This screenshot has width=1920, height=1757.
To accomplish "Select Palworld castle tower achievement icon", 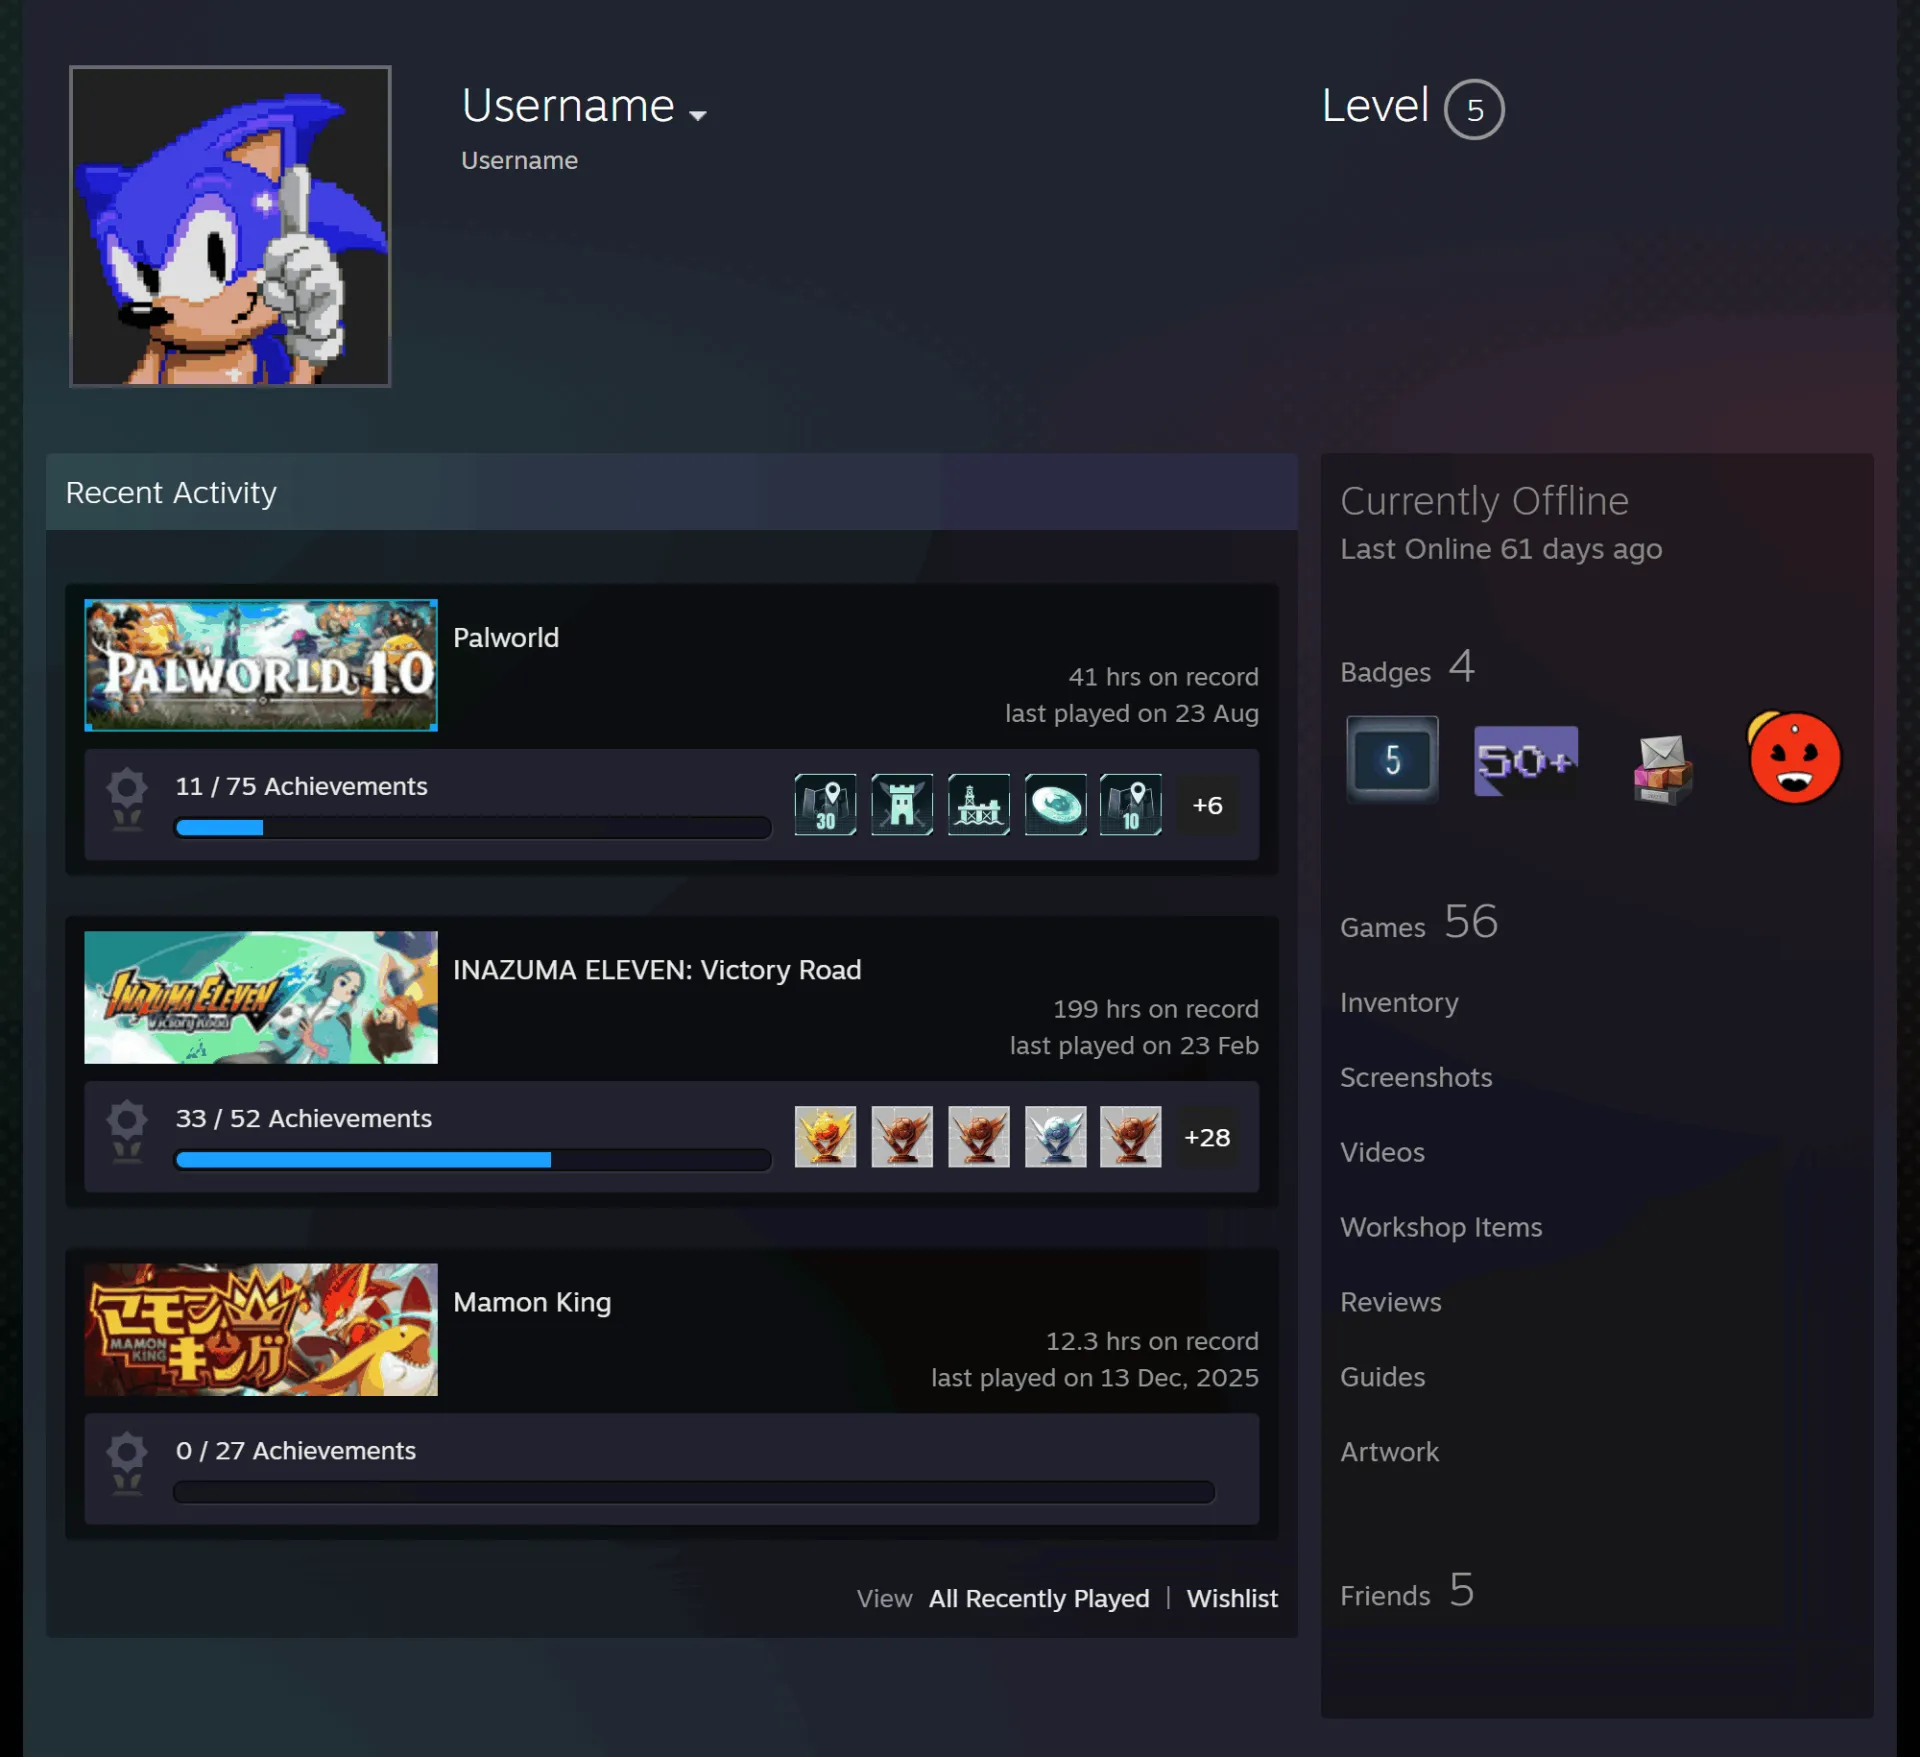I will coord(902,804).
